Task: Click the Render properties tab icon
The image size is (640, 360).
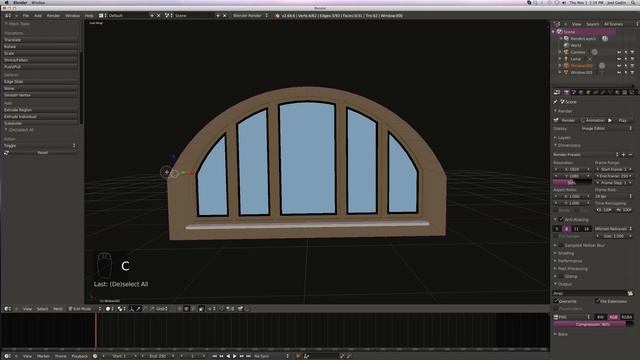Action: point(566,93)
